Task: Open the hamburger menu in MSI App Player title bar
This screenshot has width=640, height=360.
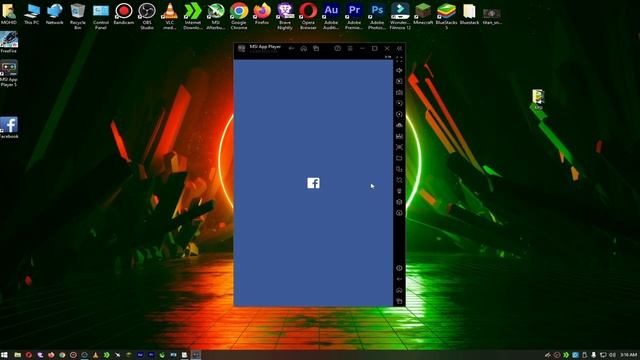Action: point(350,48)
